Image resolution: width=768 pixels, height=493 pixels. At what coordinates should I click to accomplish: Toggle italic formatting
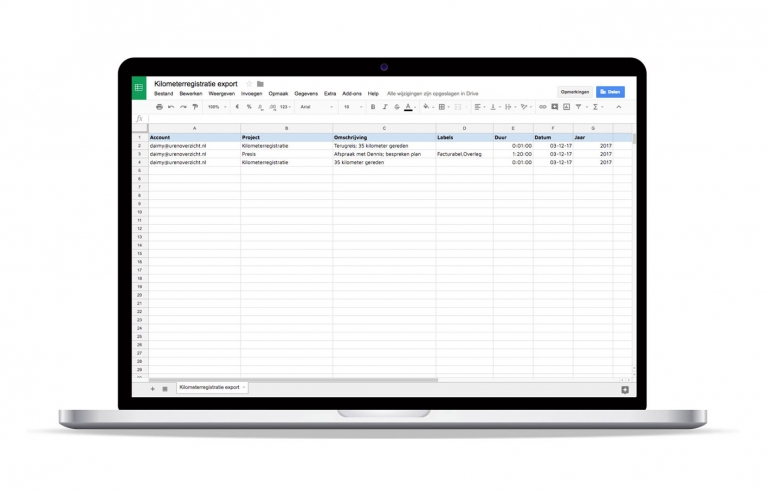385,107
